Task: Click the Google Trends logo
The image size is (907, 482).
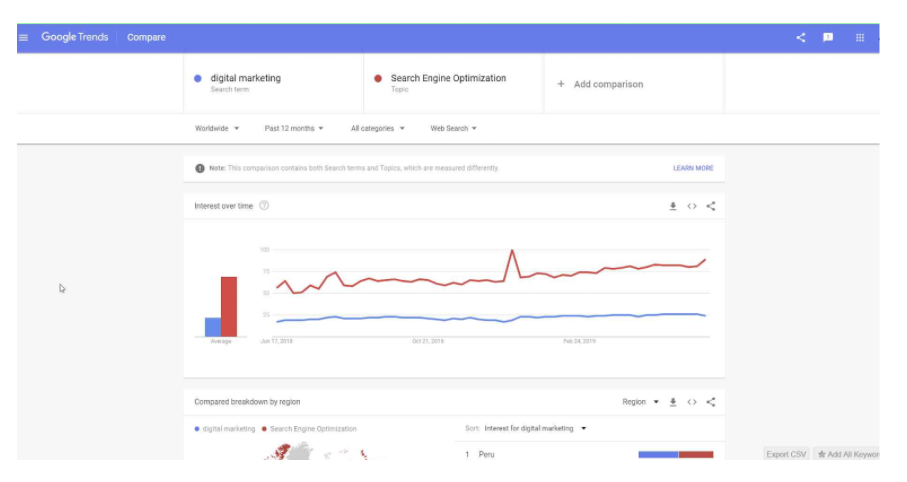Action: pyautogui.click(x=75, y=37)
